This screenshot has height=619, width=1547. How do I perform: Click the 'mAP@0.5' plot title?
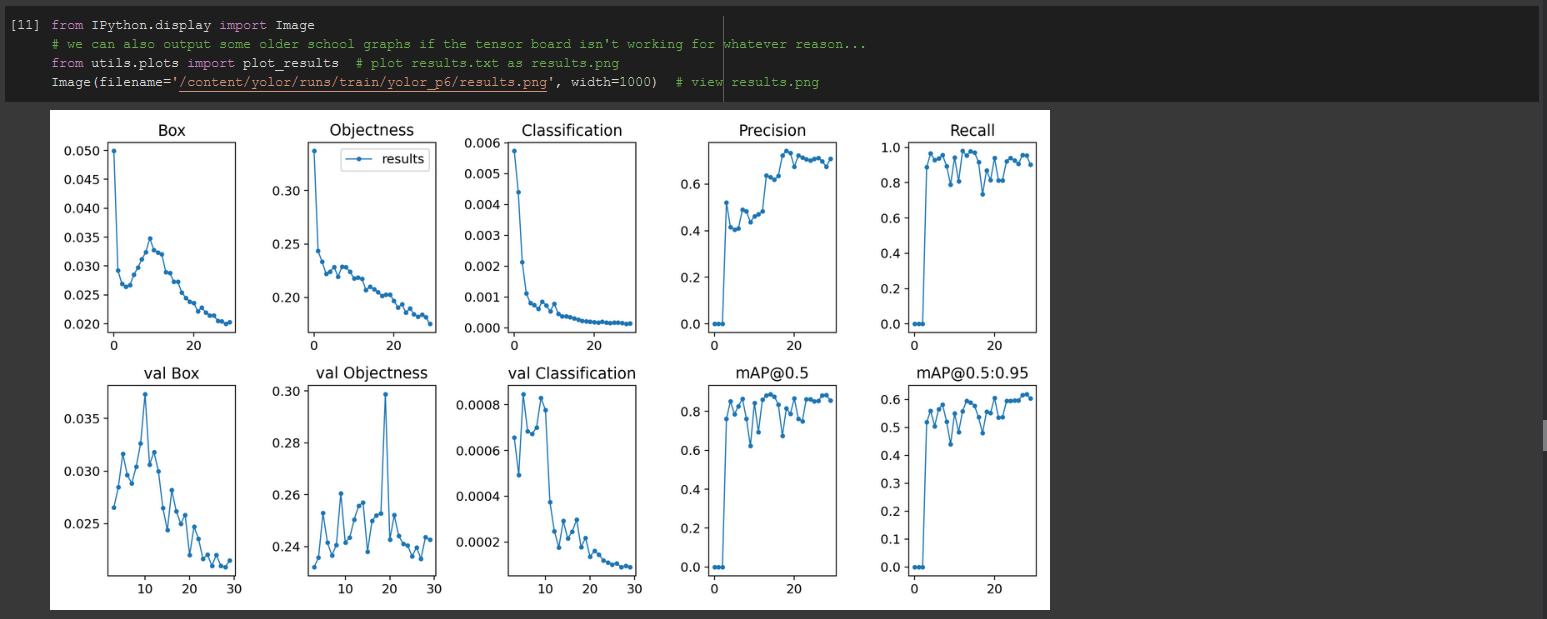772,373
